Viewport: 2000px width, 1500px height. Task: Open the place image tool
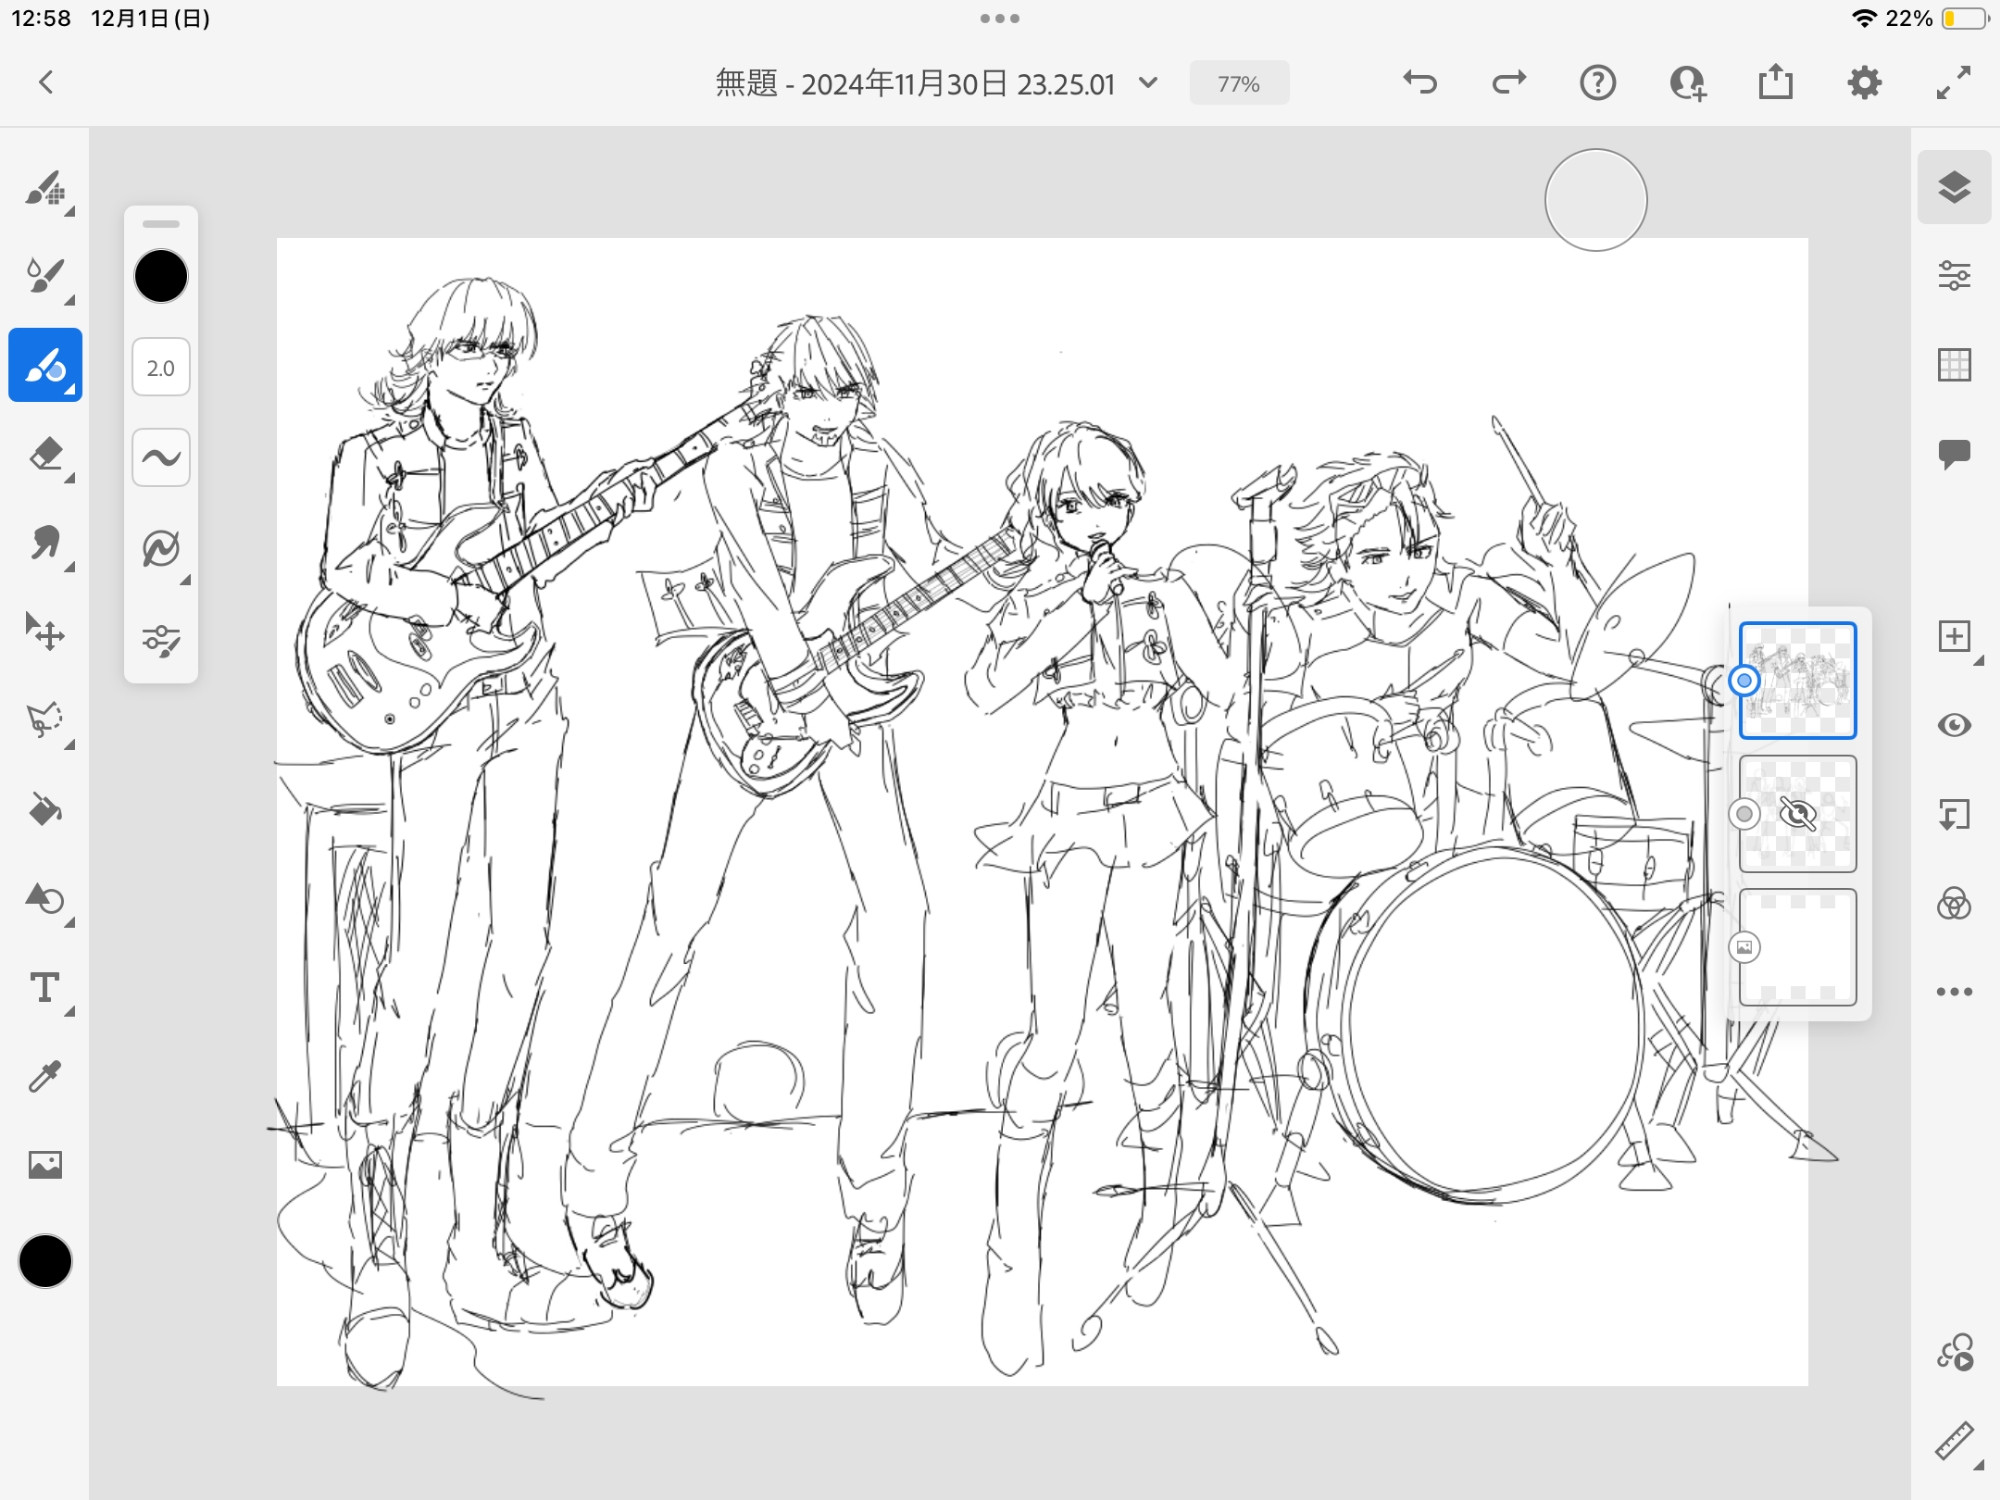point(45,1165)
